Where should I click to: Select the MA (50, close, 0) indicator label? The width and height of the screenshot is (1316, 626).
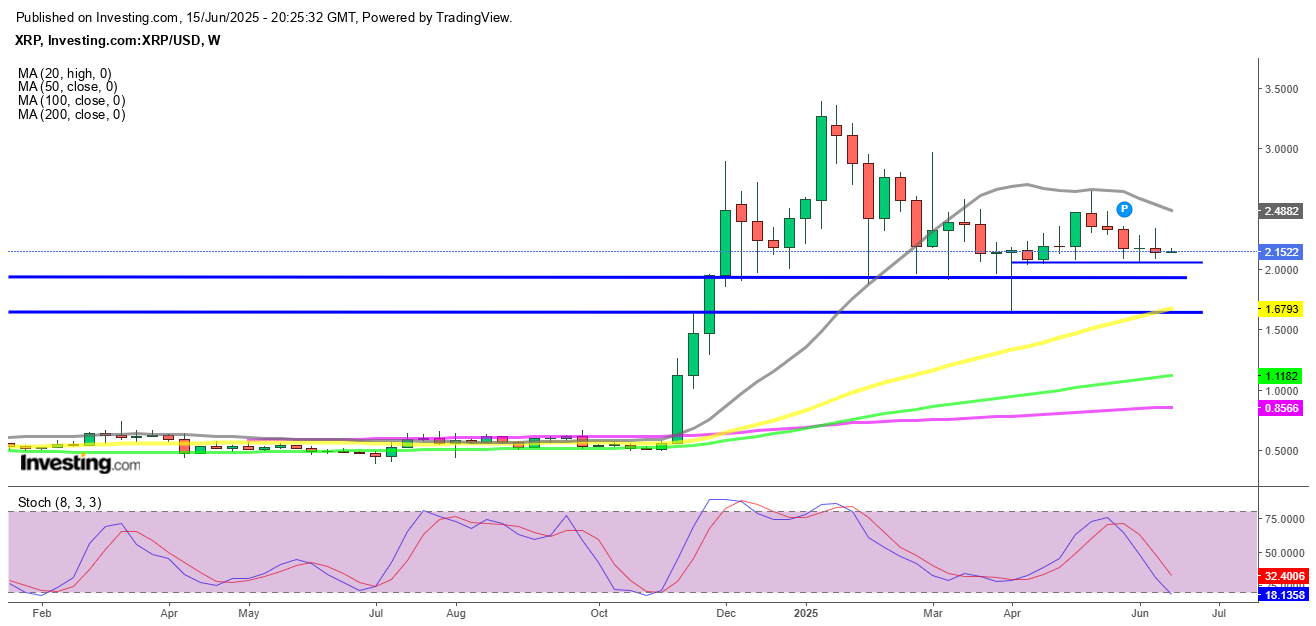tap(67, 87)
